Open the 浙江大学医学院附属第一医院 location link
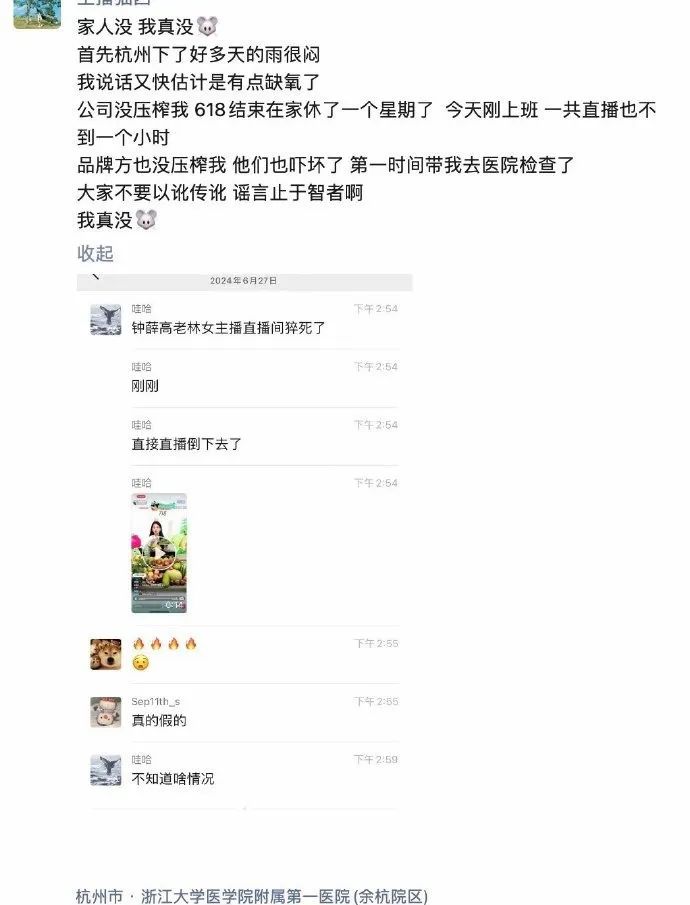 252,896
